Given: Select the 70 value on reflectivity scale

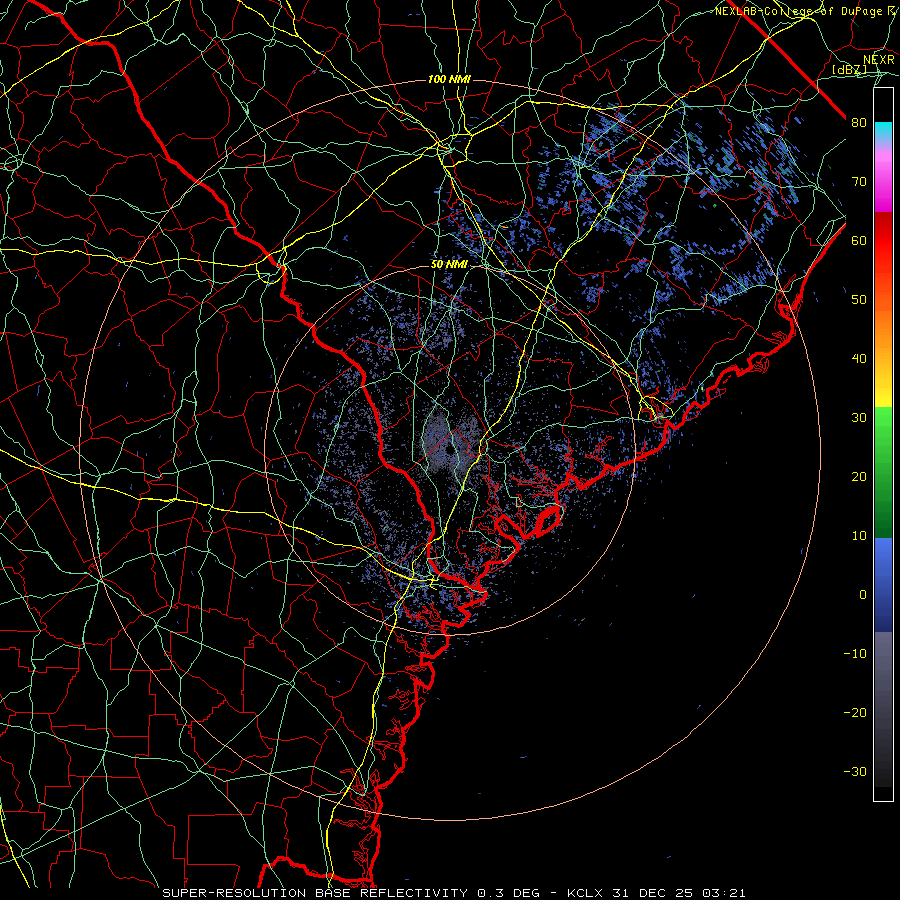Looking at the screenshot, I should [859, 182].
